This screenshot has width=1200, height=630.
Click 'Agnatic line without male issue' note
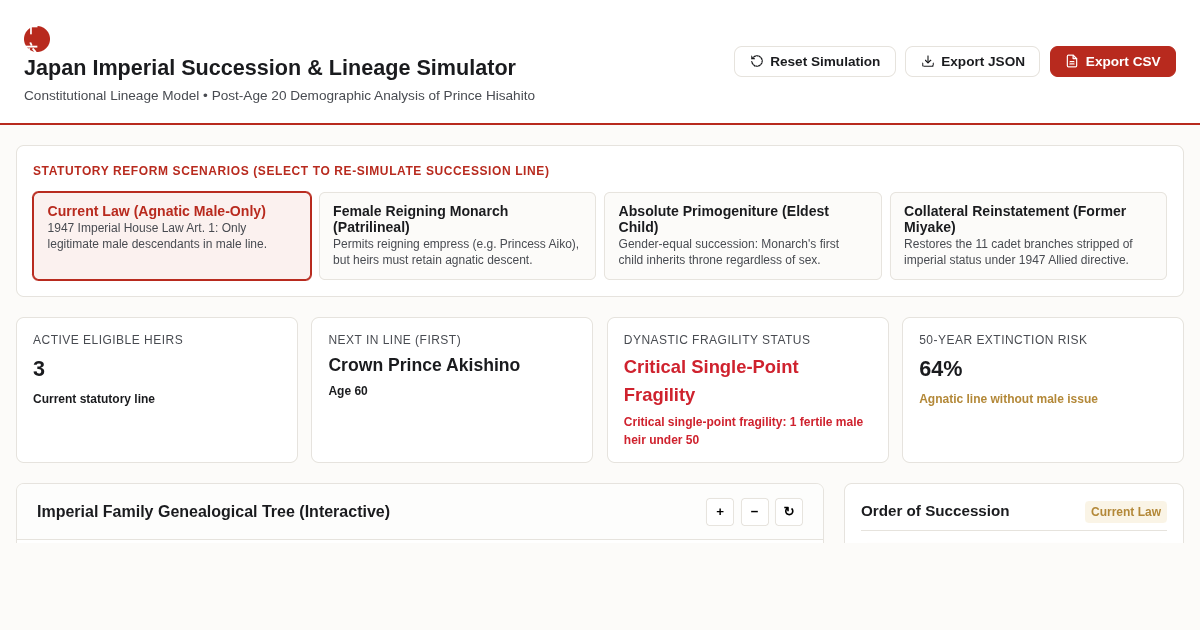coord(1008,399)
